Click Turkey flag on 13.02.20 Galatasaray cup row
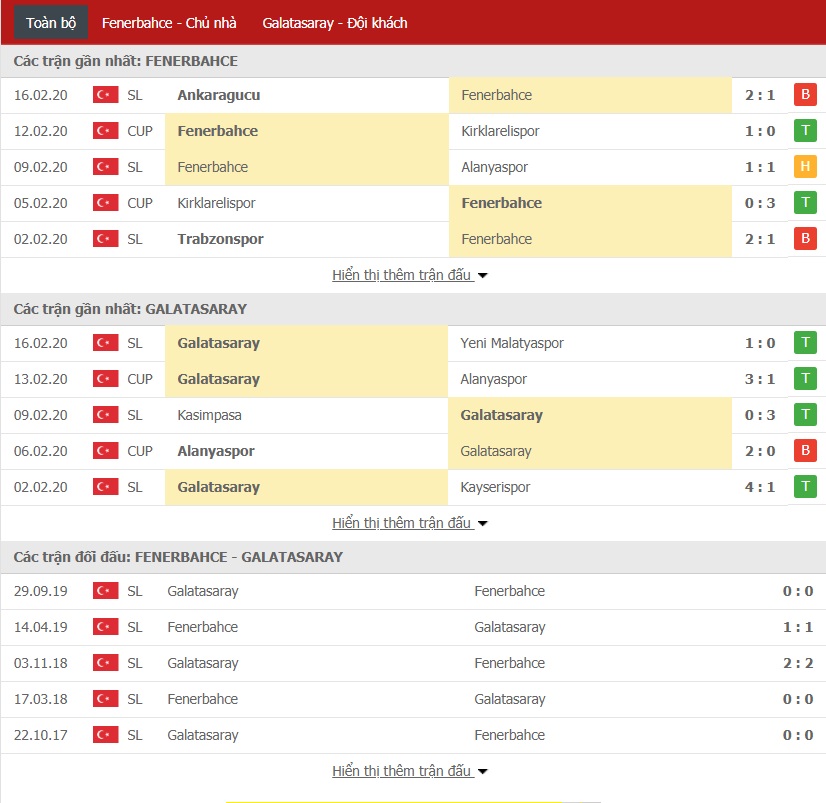826x803 pixels. click(105, 379)
